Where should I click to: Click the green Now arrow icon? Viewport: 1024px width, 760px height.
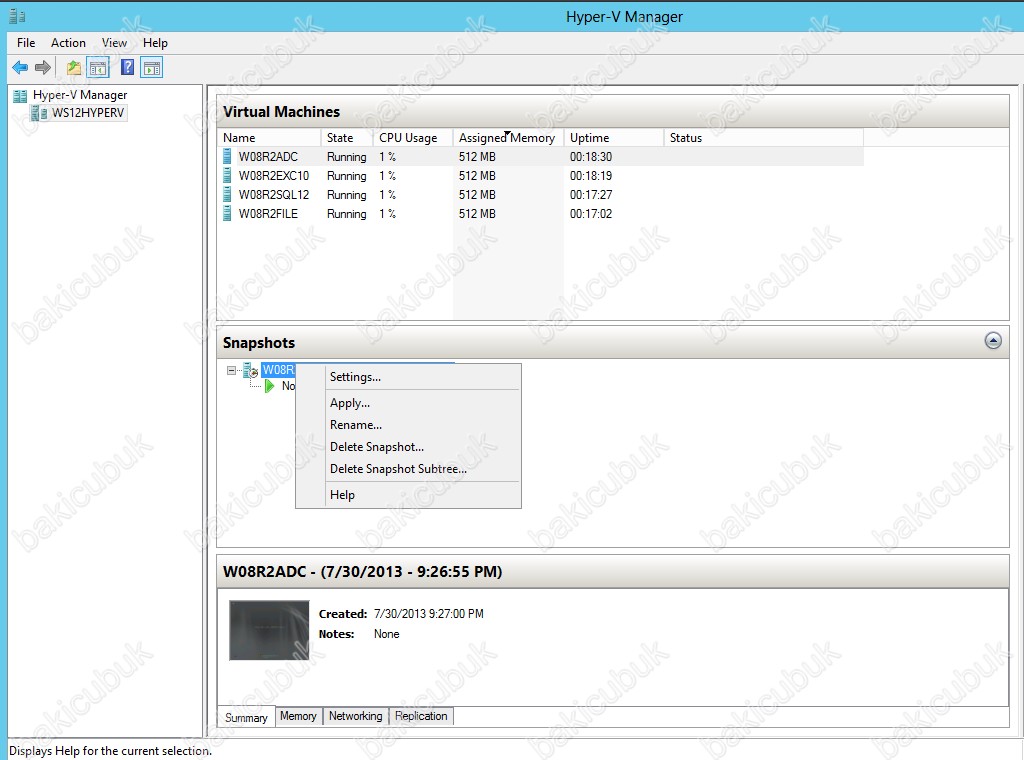(x=270, y=386)
